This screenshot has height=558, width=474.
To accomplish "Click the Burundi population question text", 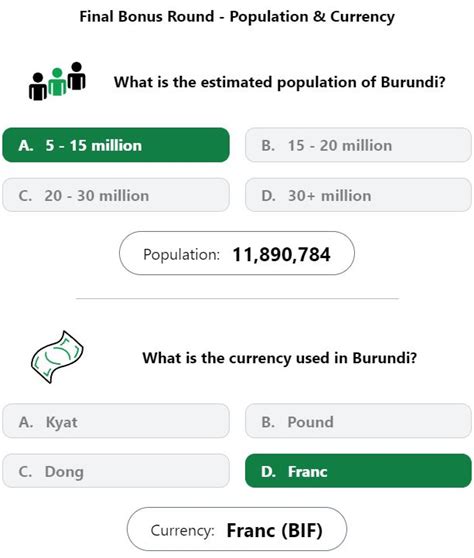I will click(279, 82).
